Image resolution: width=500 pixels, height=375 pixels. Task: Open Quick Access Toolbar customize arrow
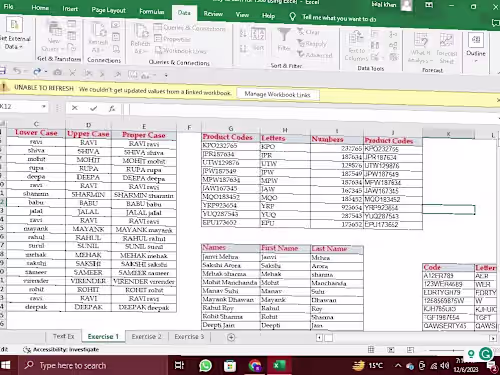166,75
